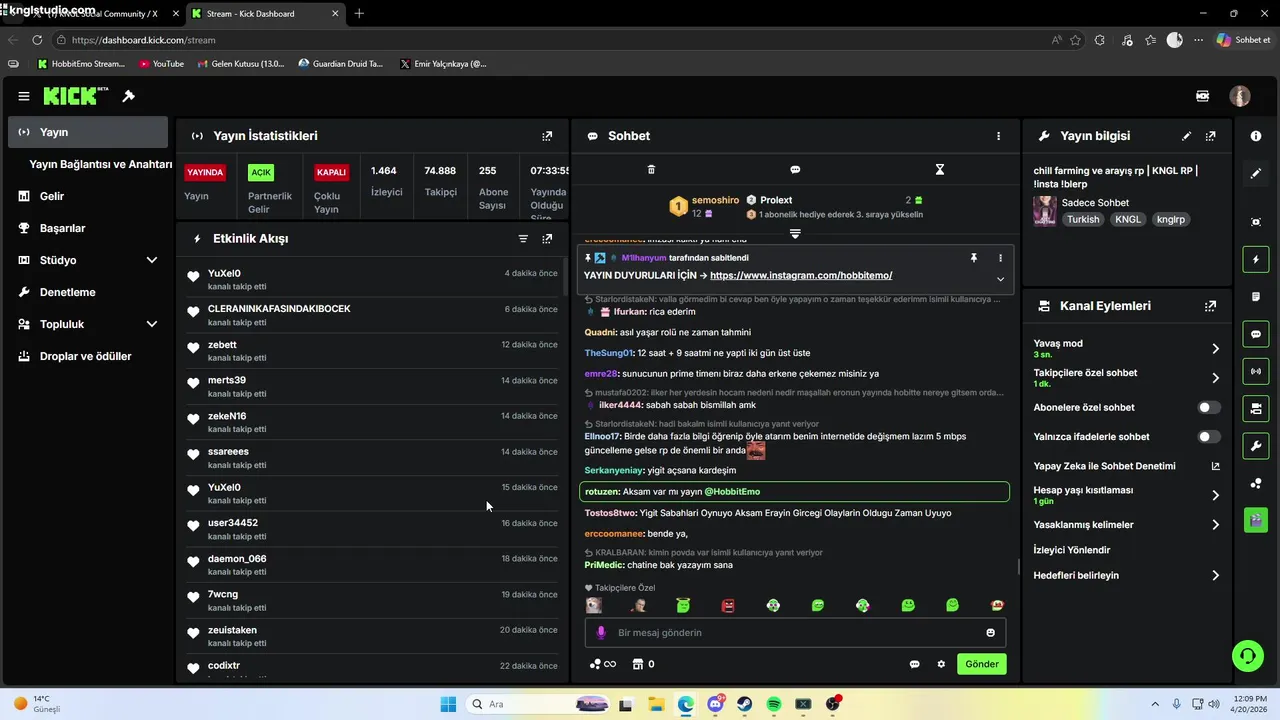Pop out the Yayın İstatistikleri panel
This screenshot has height=720, width=1280.
tap(547, 136)
